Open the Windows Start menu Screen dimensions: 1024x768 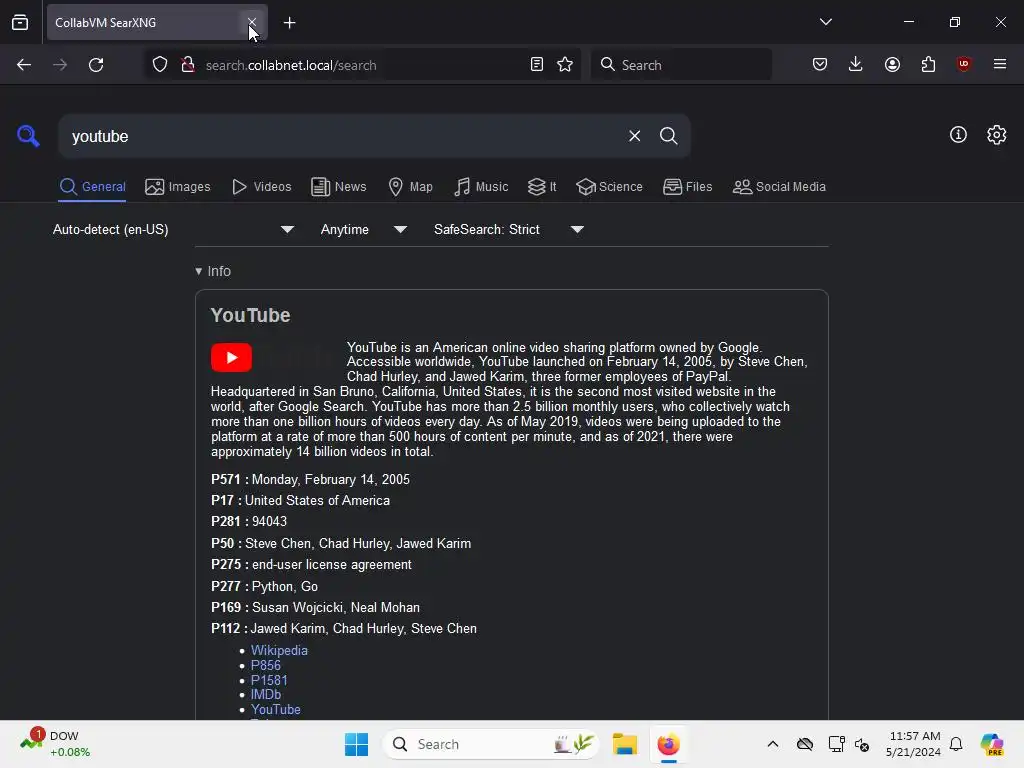point(357,744)
